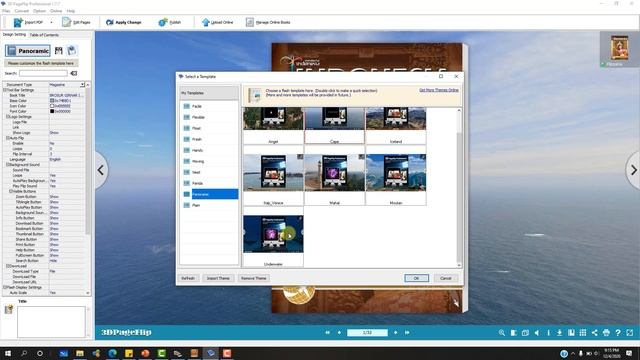Image resolution: width=640 pixels, height=360 pixels.
Task: Collapse the Visible Buttons group
Action: pos(11,191)
